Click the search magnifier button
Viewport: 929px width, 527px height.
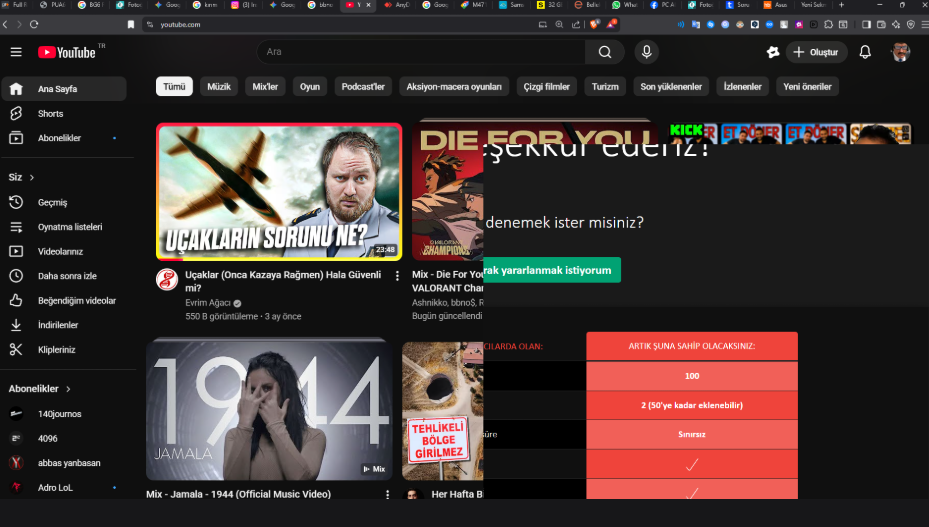coord(604,52)
